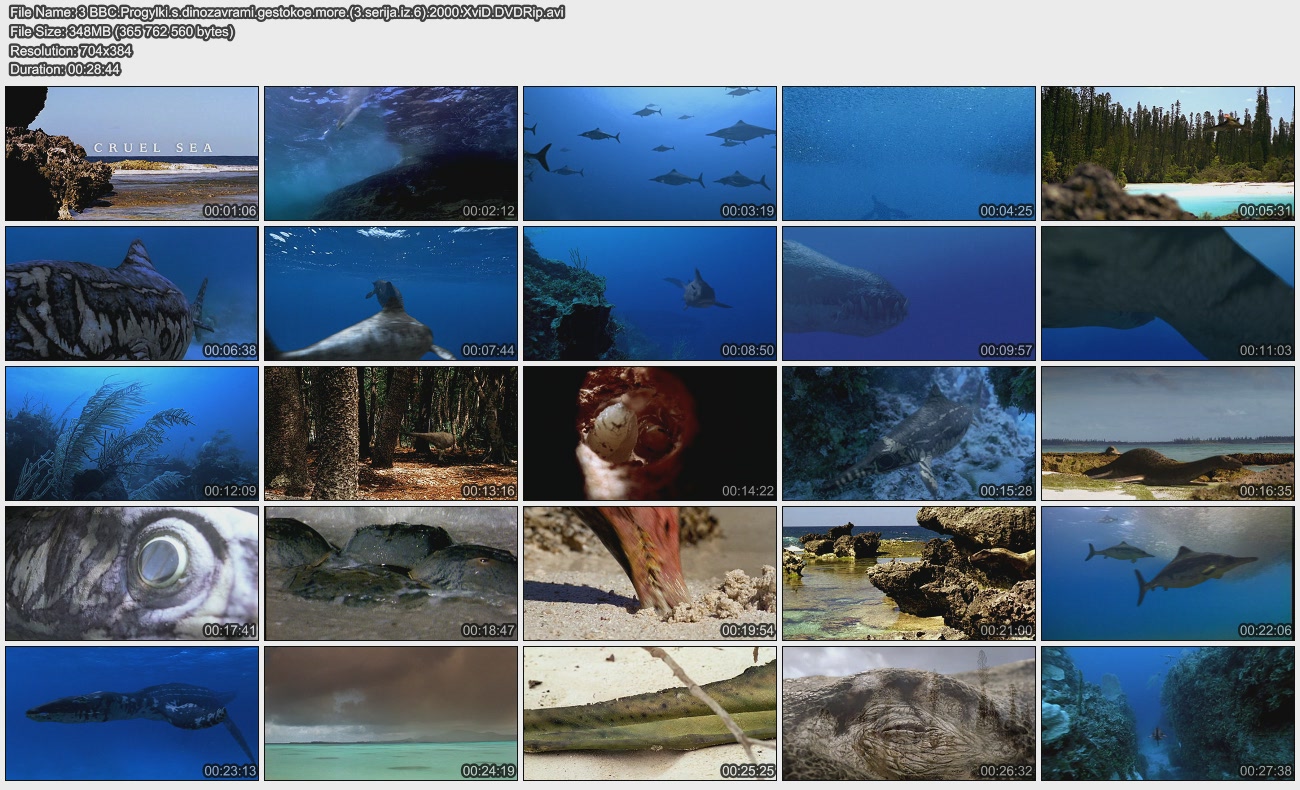Open the thumbnail timestamped 00:22:06

point(1167,573)
